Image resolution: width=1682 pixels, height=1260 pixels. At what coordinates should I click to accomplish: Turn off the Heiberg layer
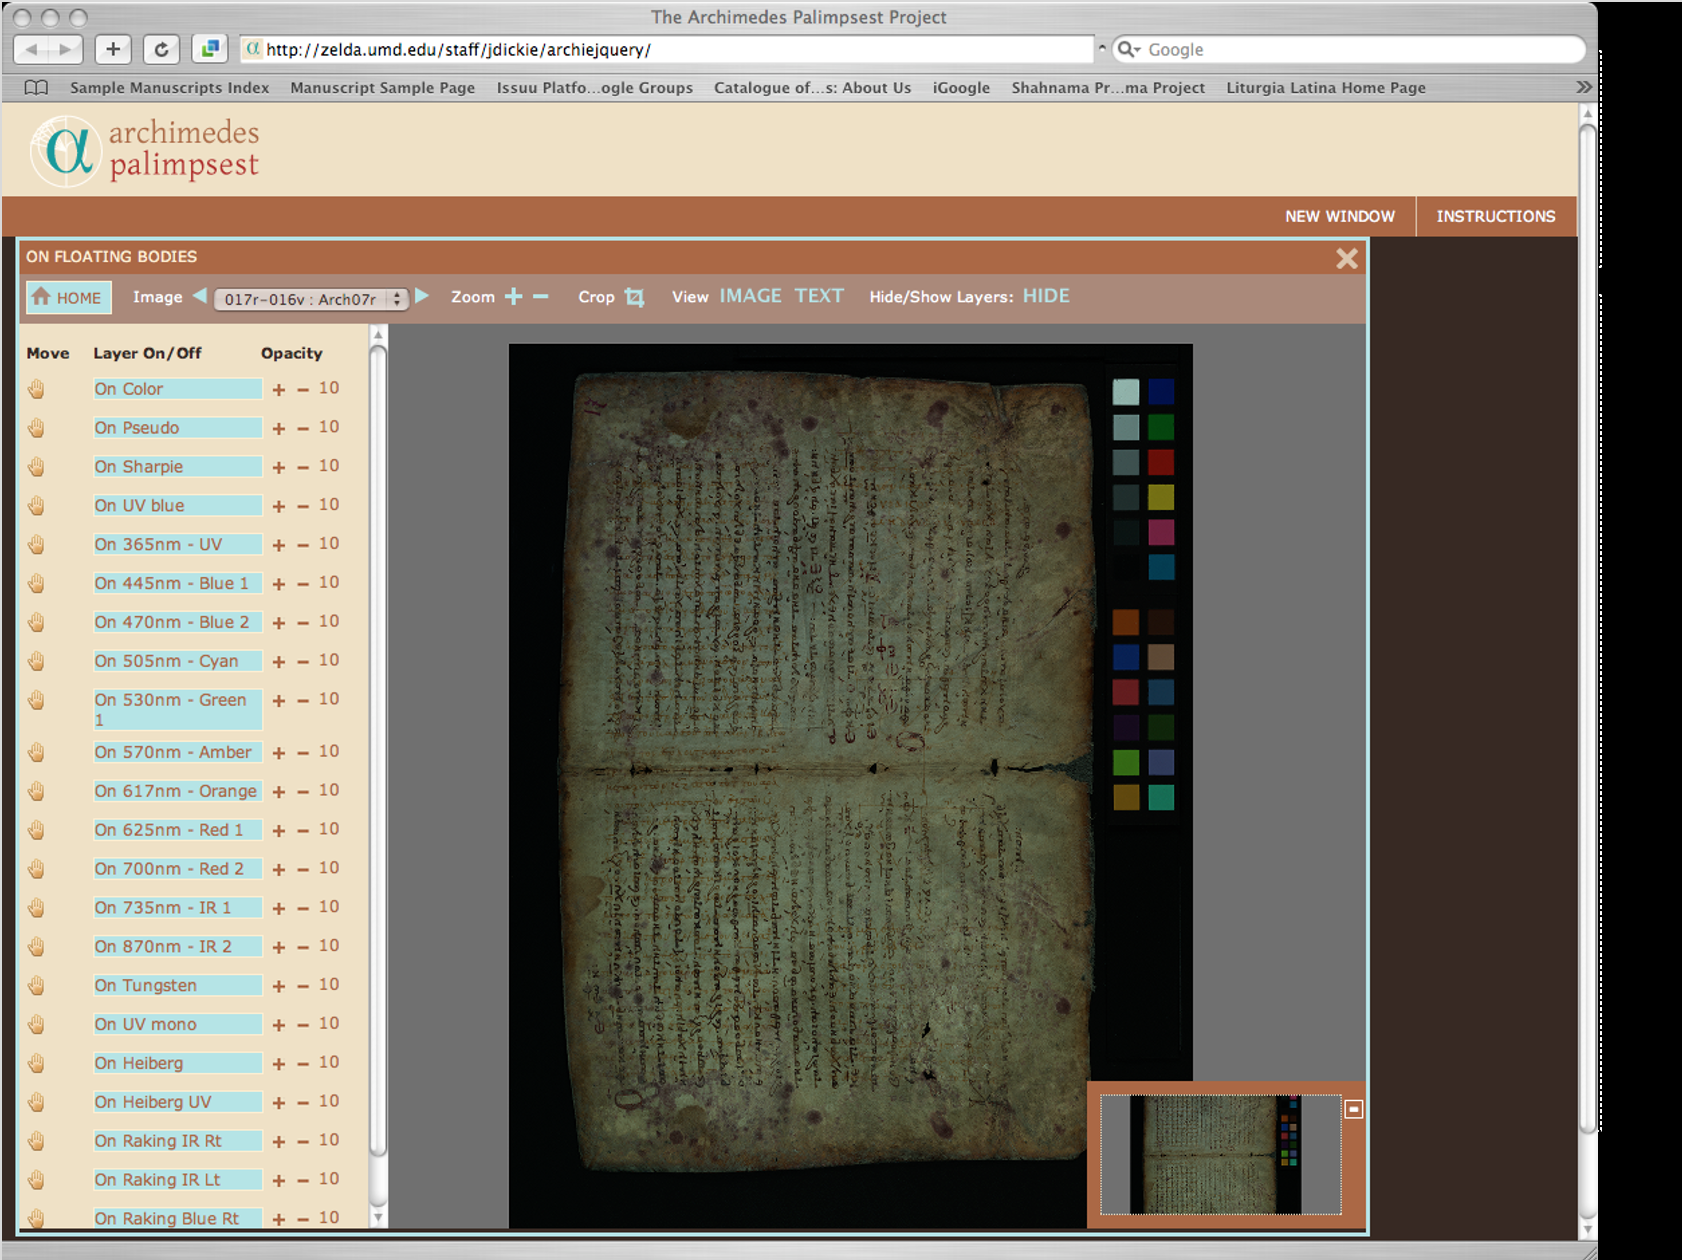tap(176, 1063)
